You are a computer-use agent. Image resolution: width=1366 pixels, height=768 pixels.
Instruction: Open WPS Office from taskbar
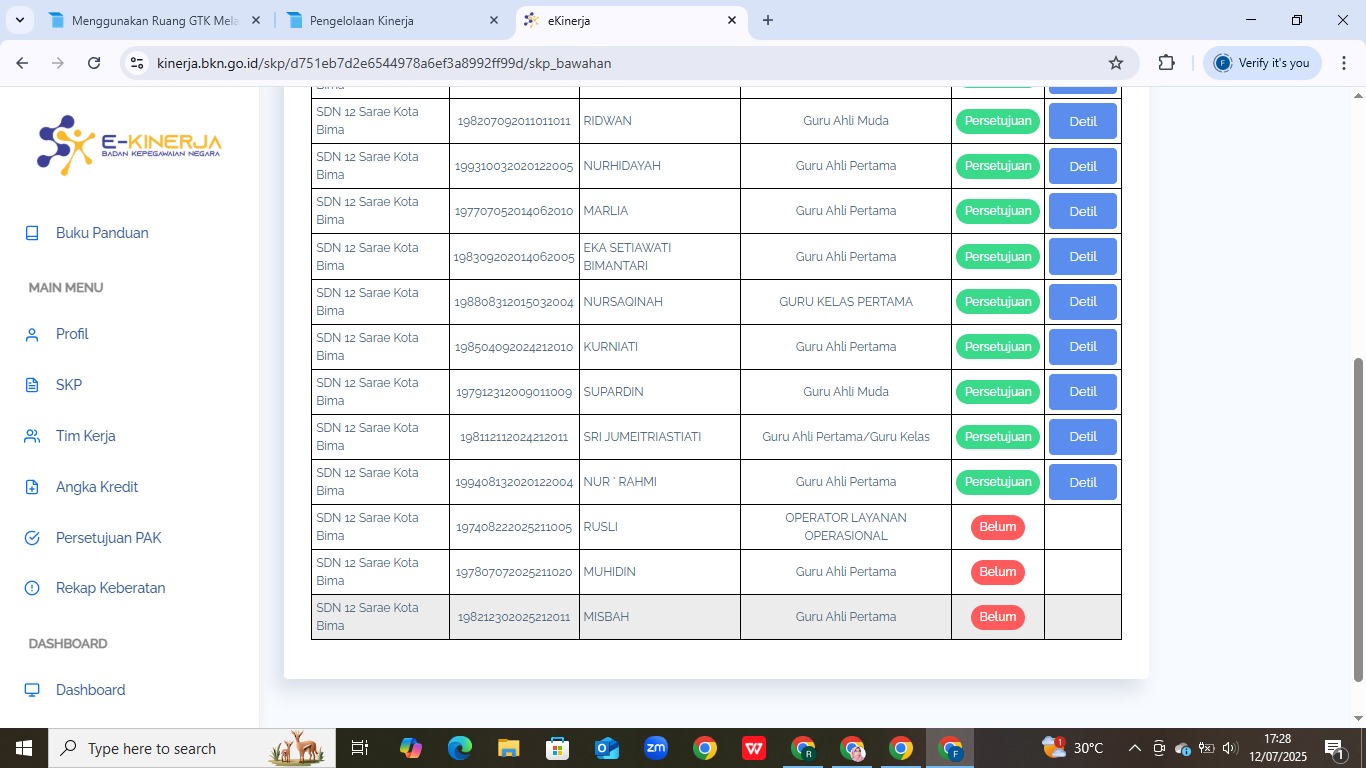(754, 748)
